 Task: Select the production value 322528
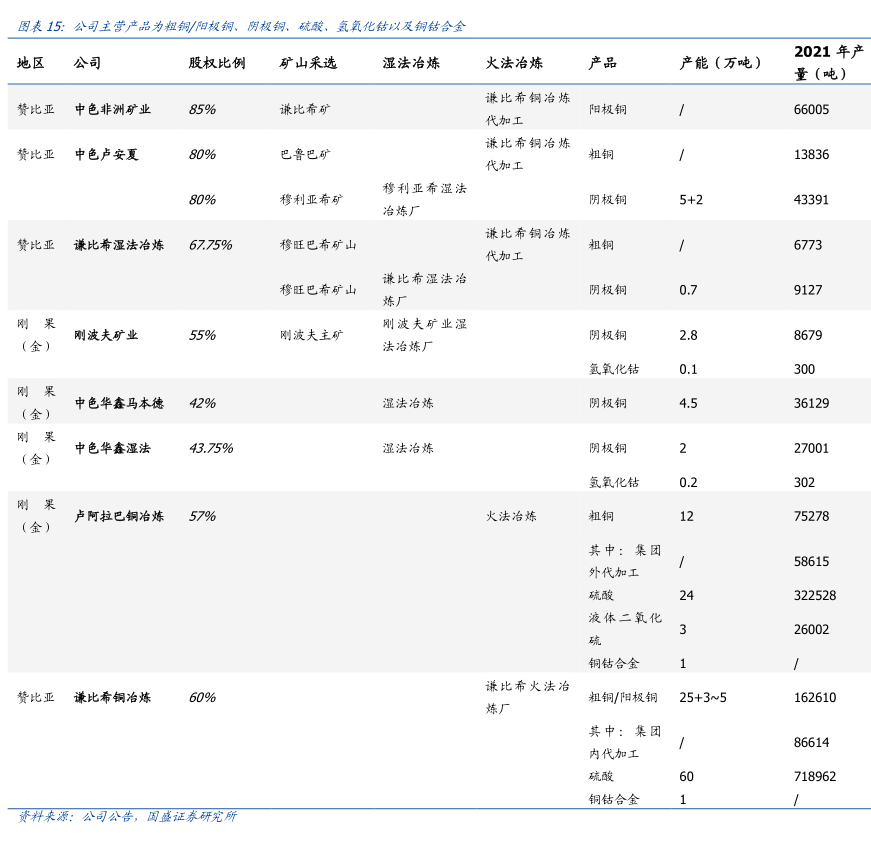click(814, 595)
